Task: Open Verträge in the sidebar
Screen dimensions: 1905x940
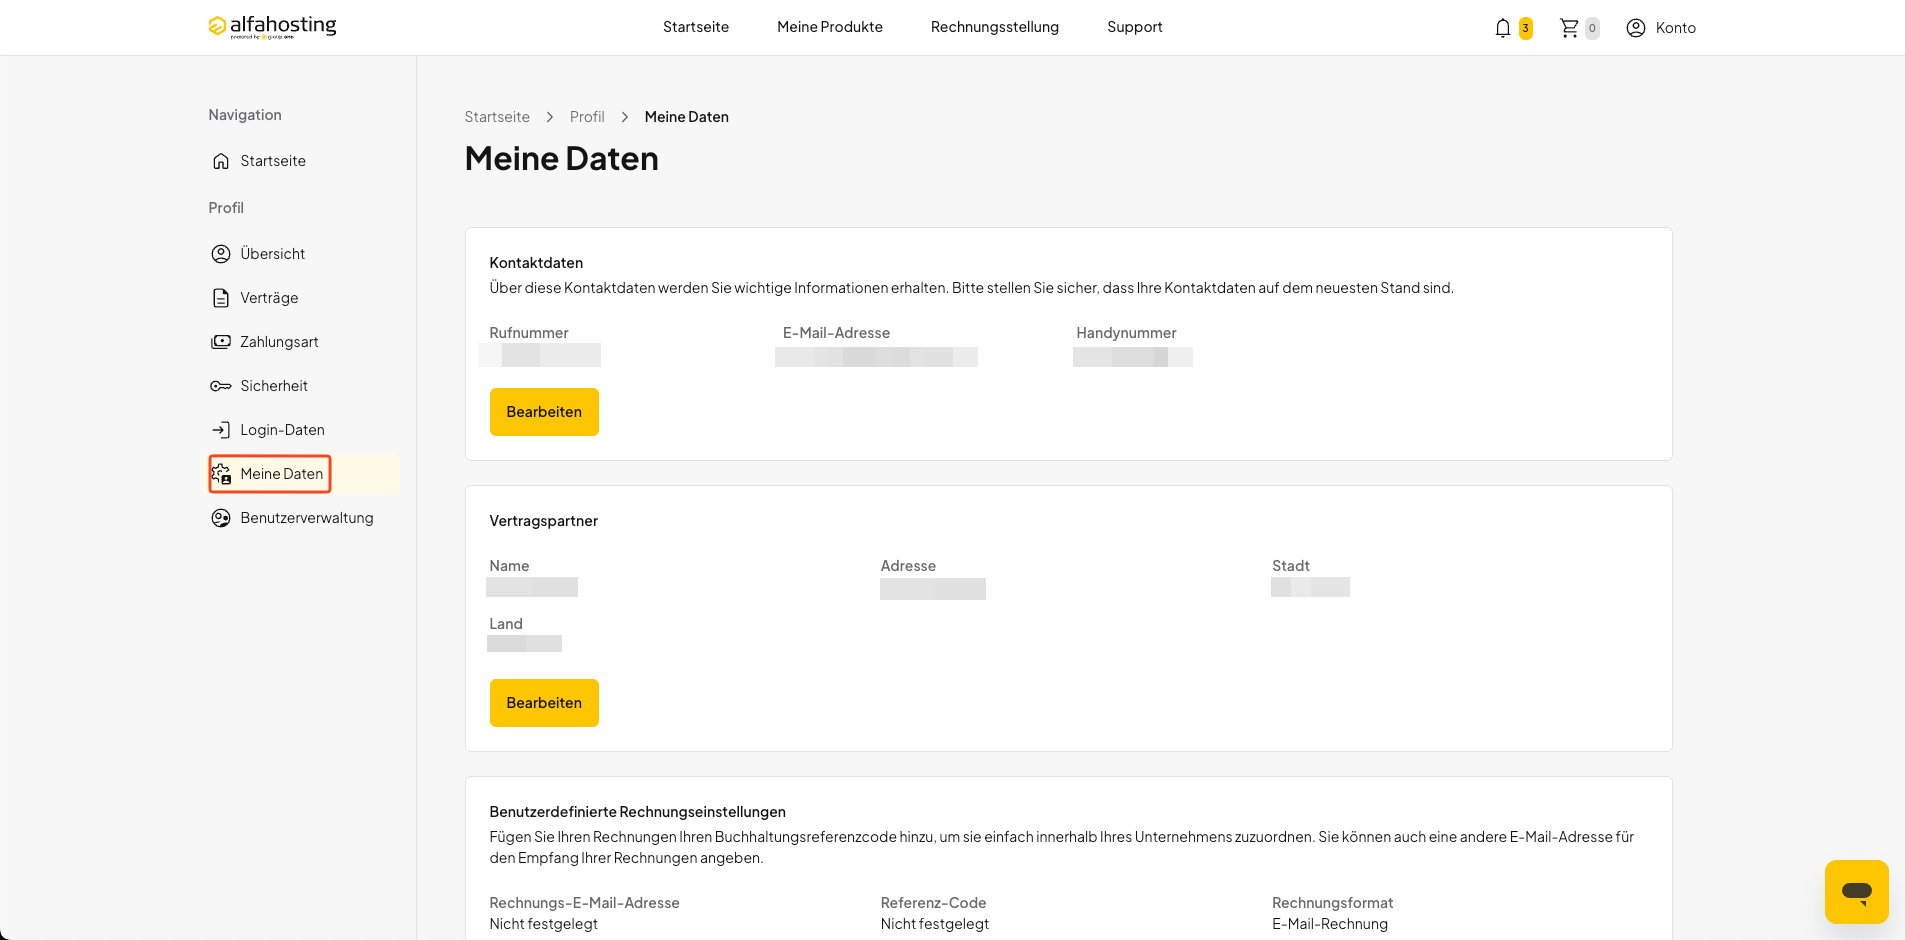Action: click(269, 298)
